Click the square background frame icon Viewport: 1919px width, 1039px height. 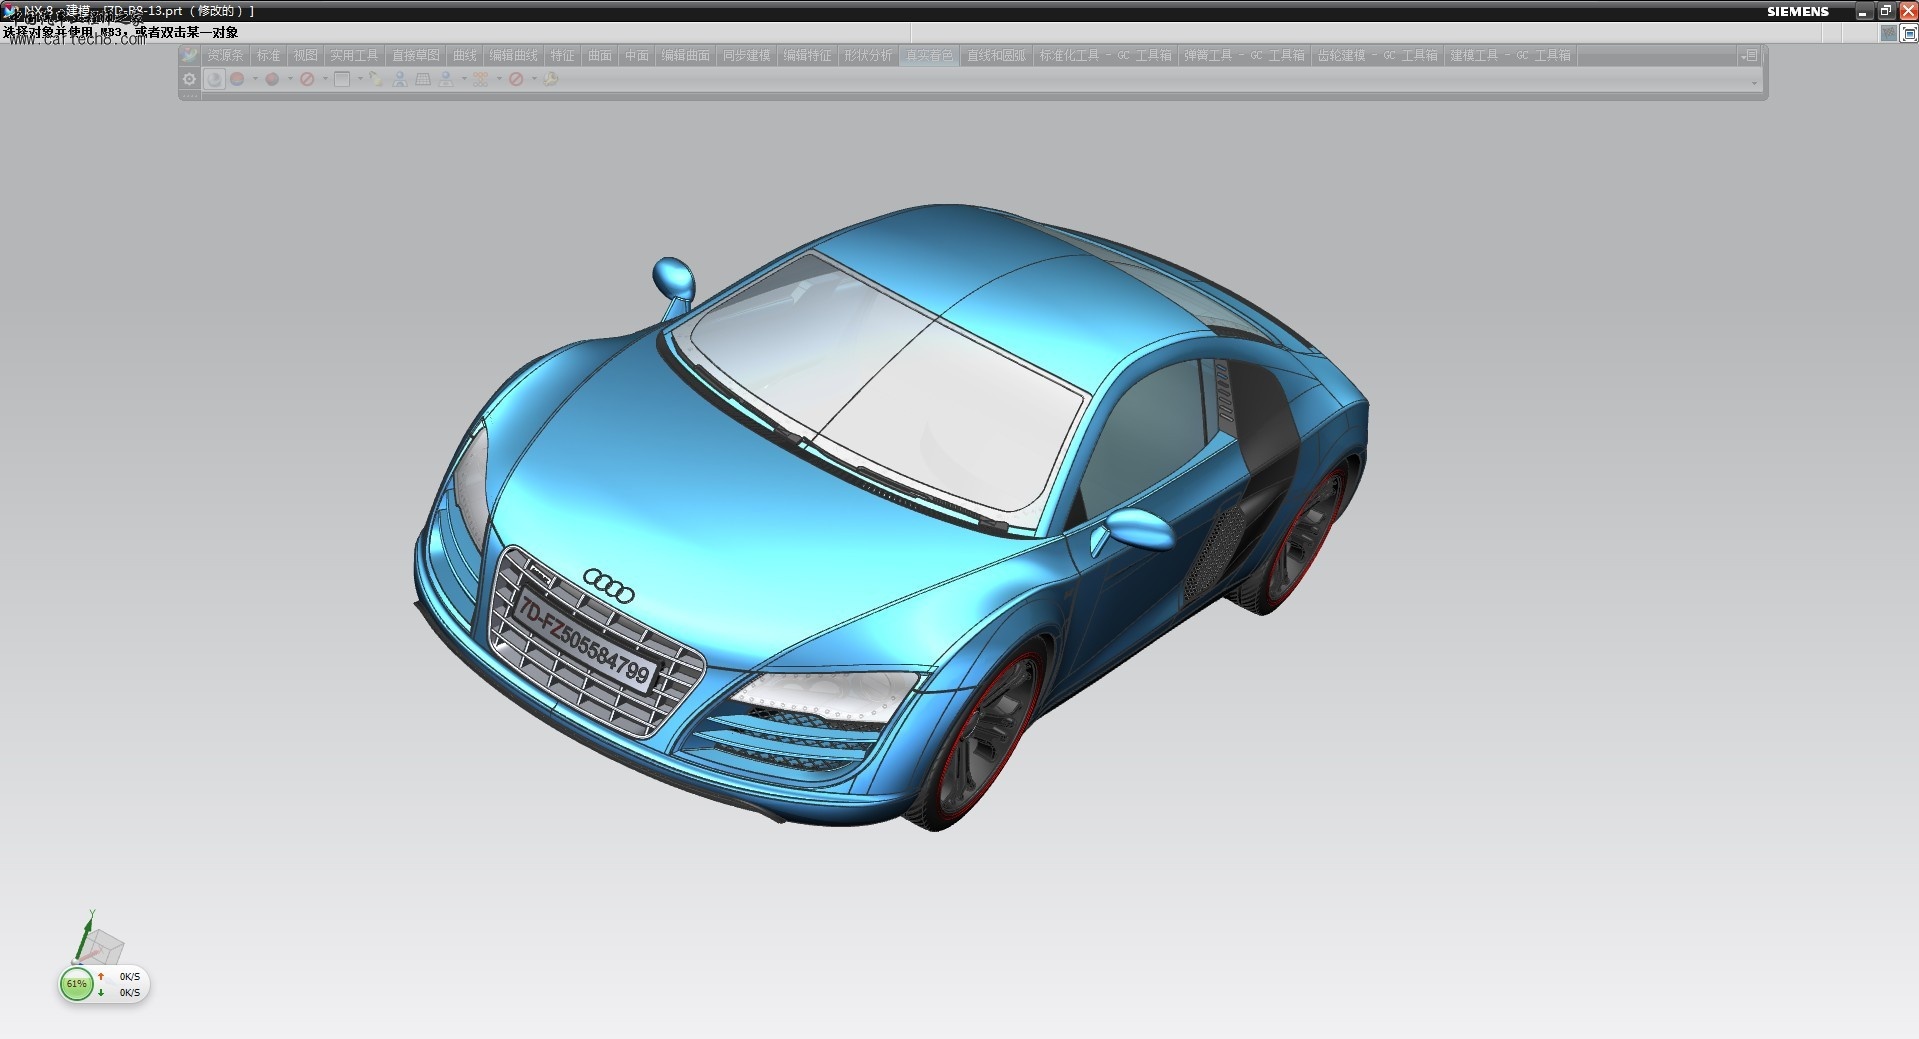tap(342, 79)
